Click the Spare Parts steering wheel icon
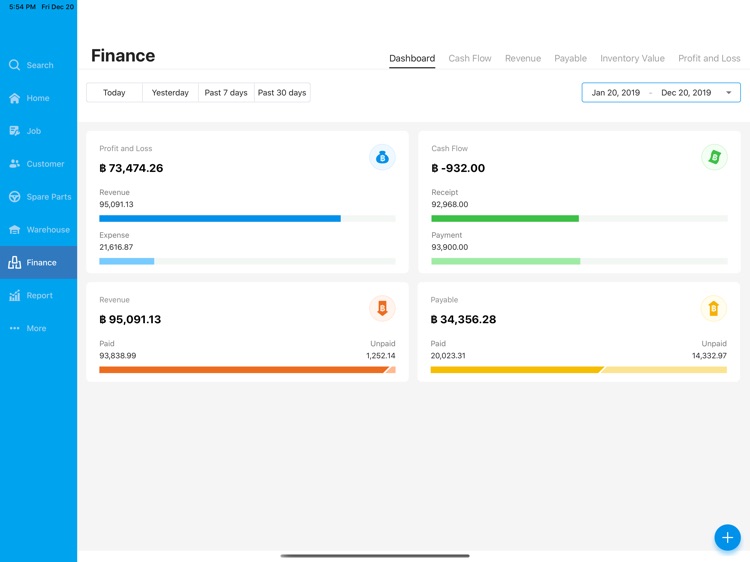The image size is (750, 562). [x=14, y=197]
